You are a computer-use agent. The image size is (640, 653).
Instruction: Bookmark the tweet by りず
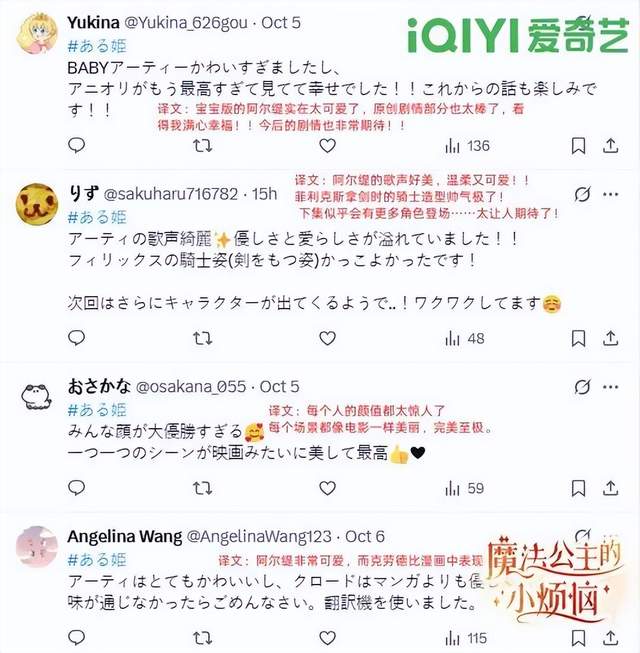coord(578,338)
